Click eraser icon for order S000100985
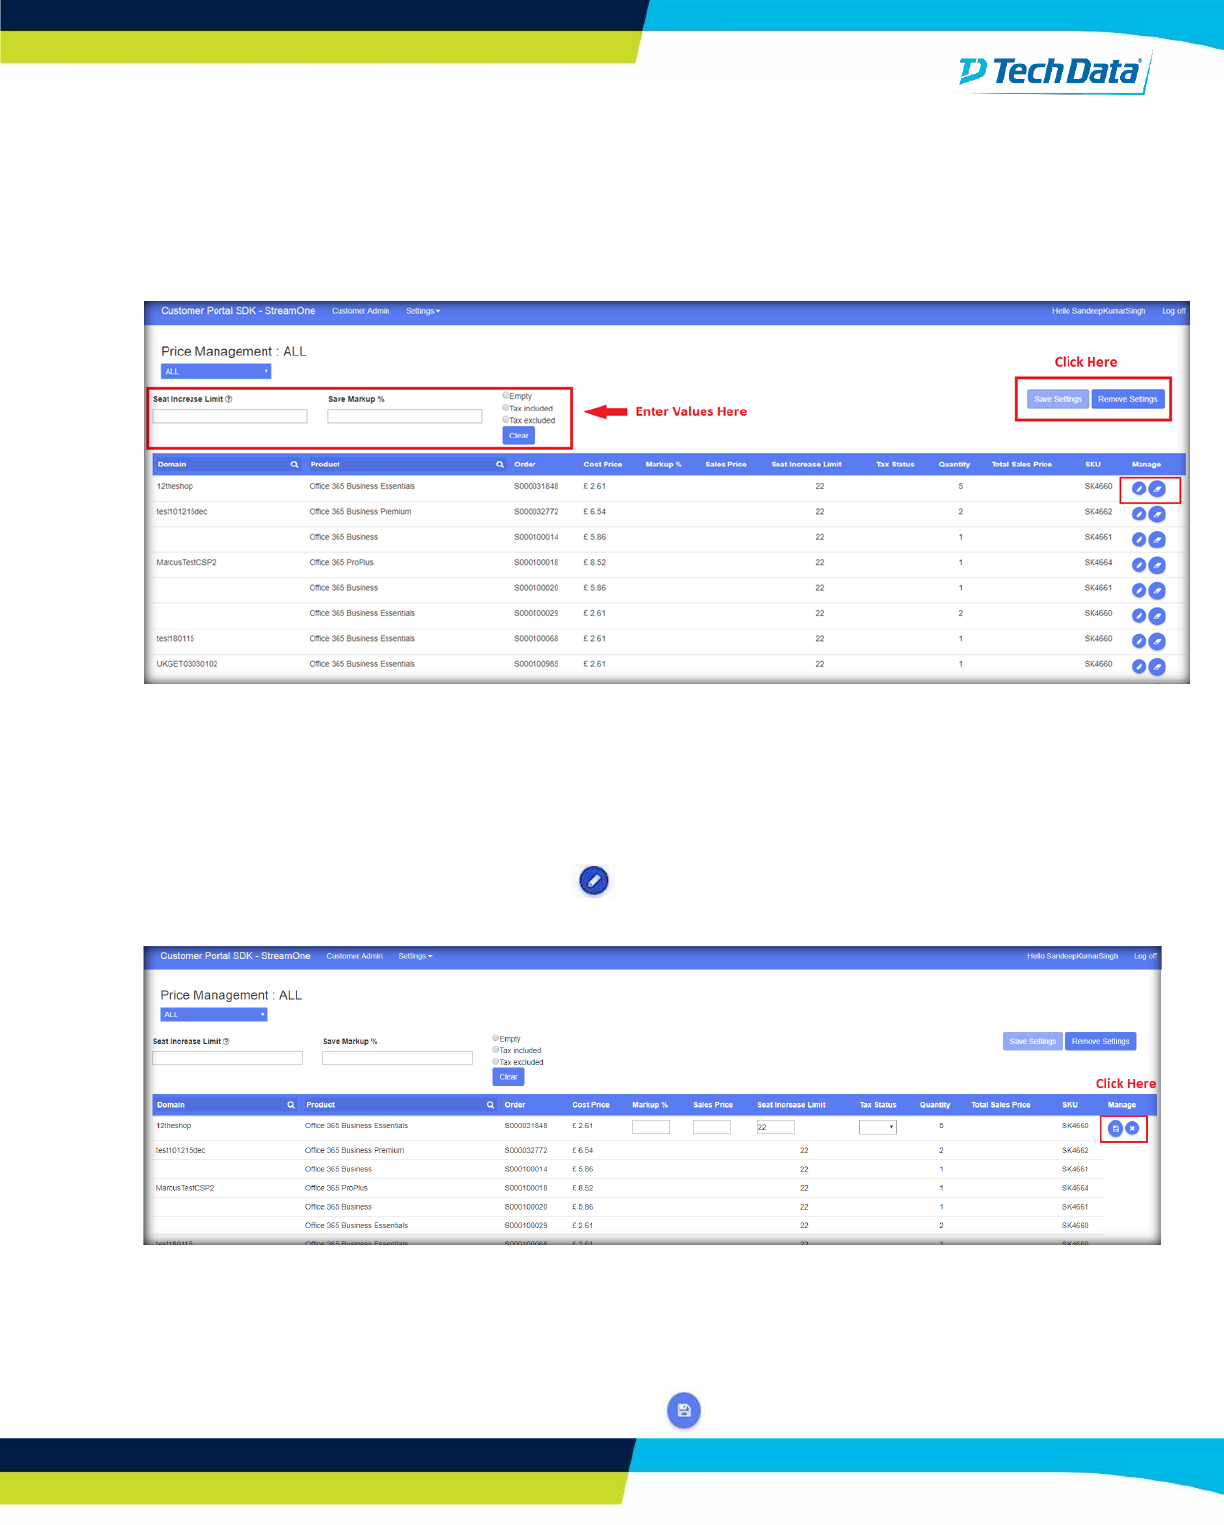 pyautogui.click(x=1157, y=667)
